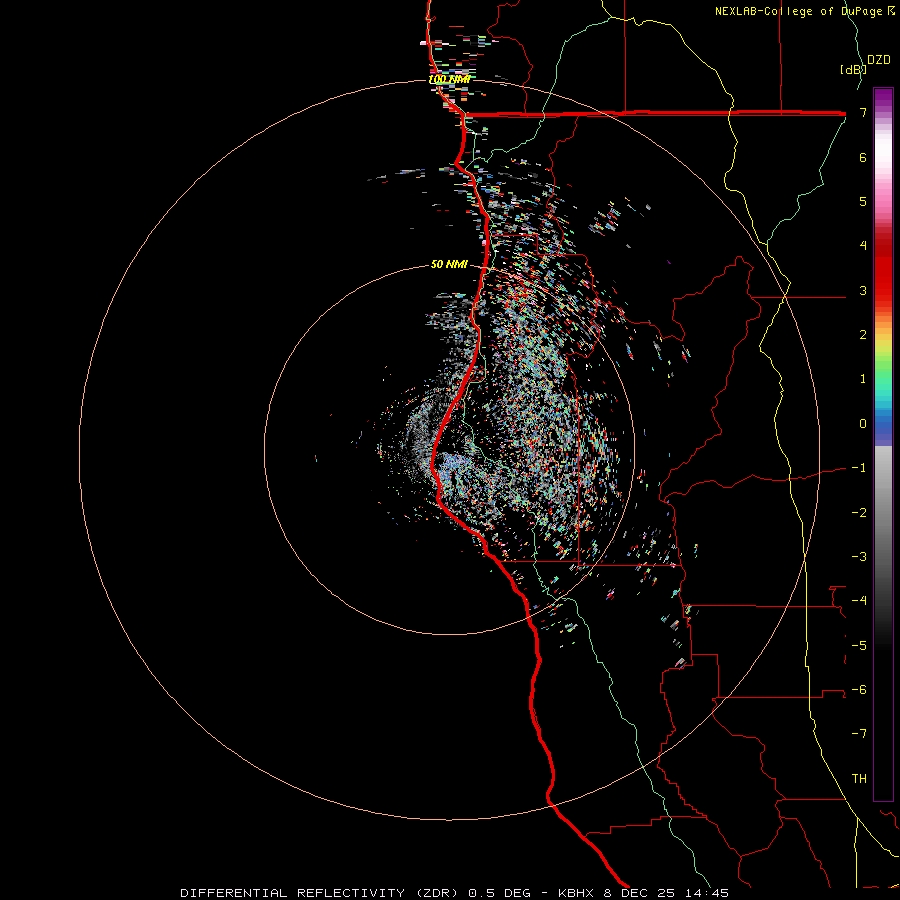Click the 6 value on color scale
Image resolution: width=900 pixels, height=900 pixels.
click(x=863, y=157)
